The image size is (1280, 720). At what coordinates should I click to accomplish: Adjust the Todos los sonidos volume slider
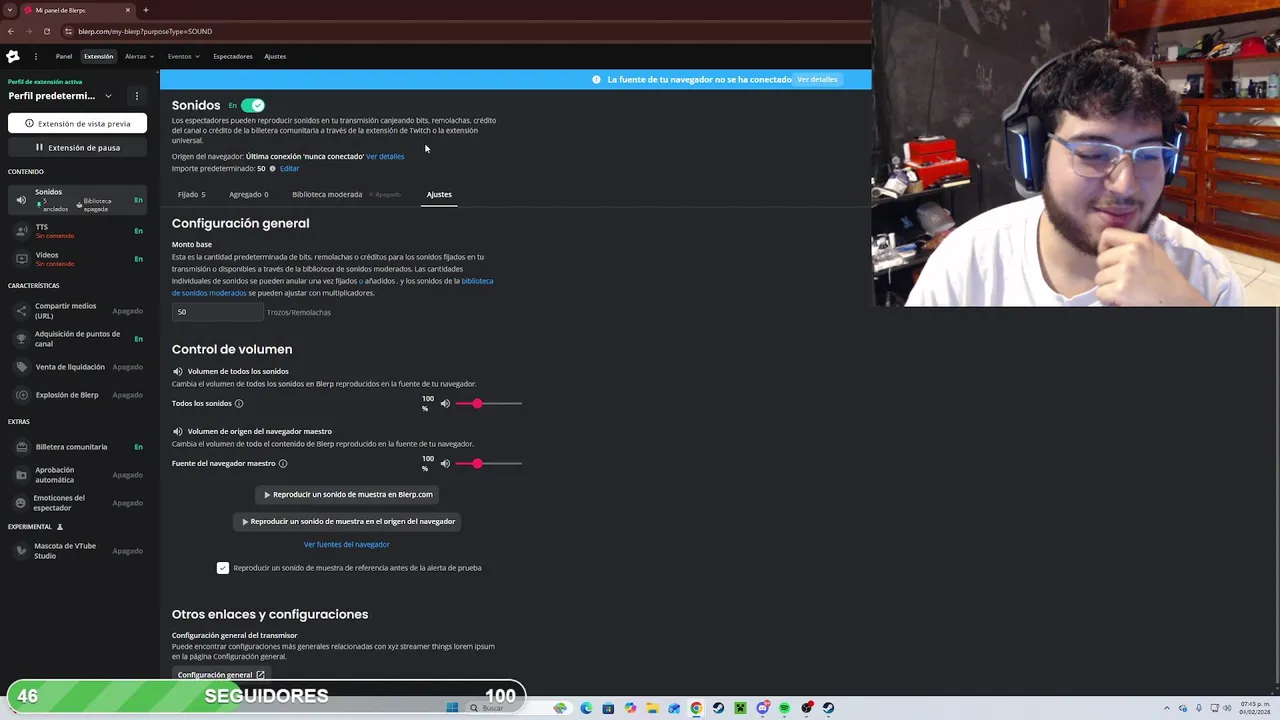click(x=489, y=404)
